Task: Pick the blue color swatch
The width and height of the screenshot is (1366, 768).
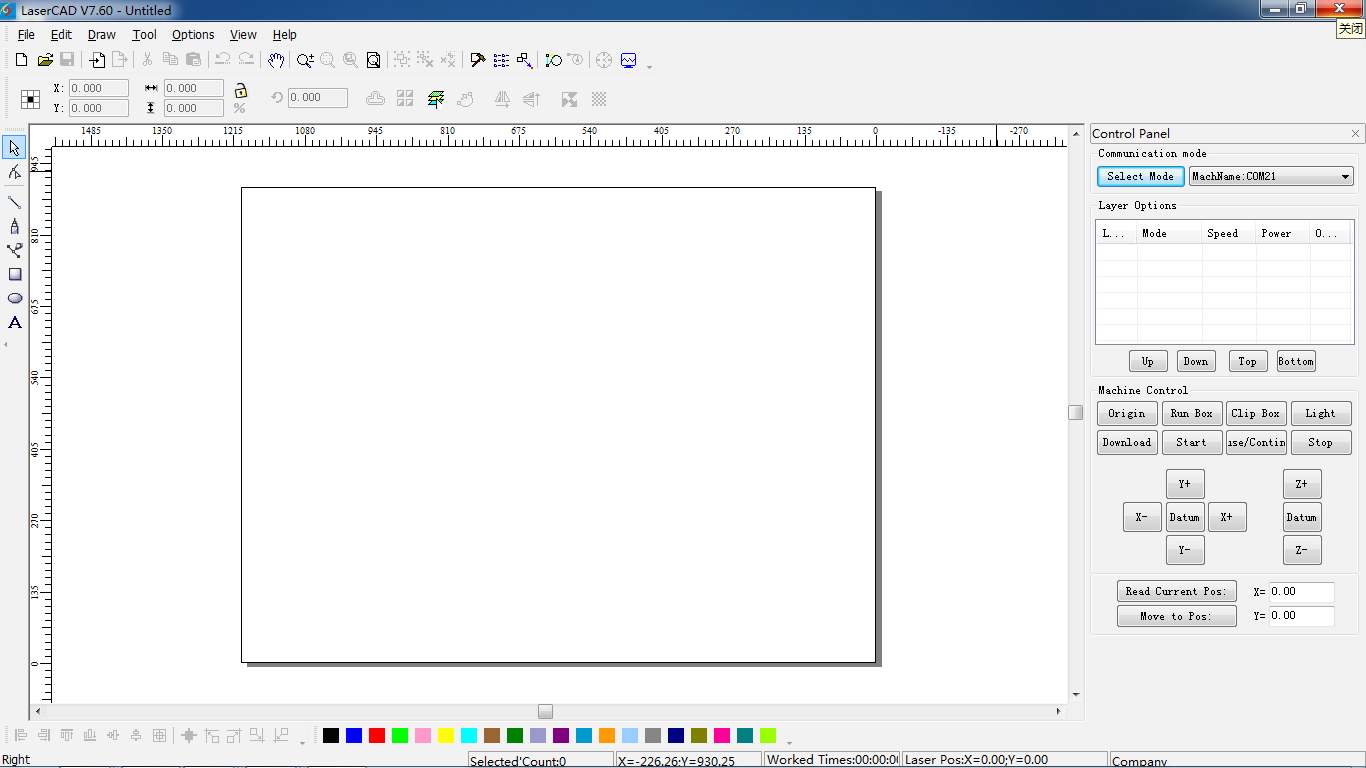Action: (354, 736)
